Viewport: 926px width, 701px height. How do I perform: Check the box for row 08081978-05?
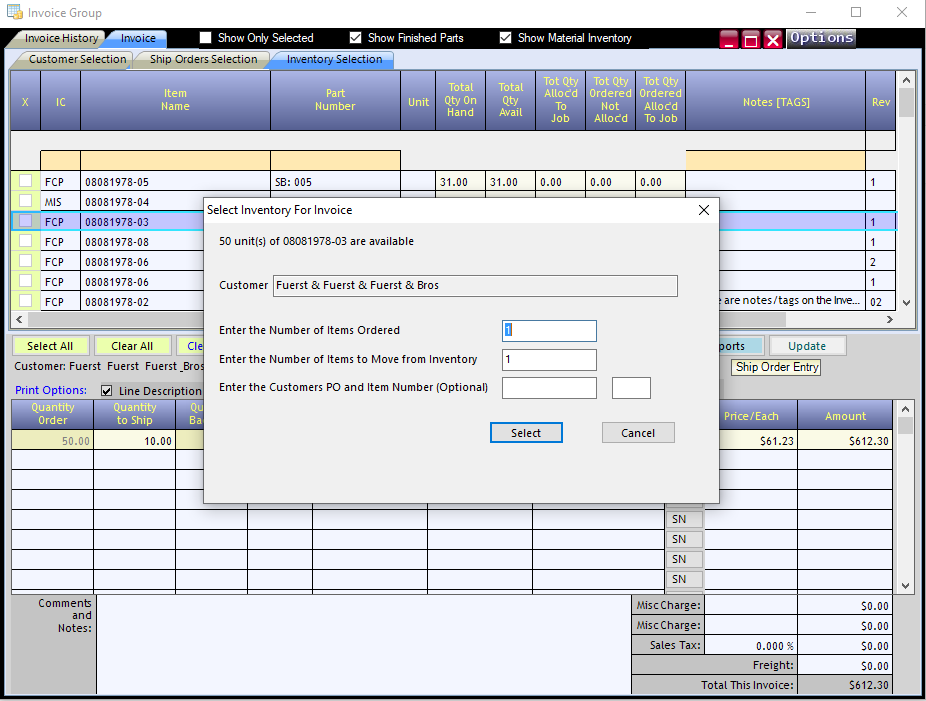point(25,181)
